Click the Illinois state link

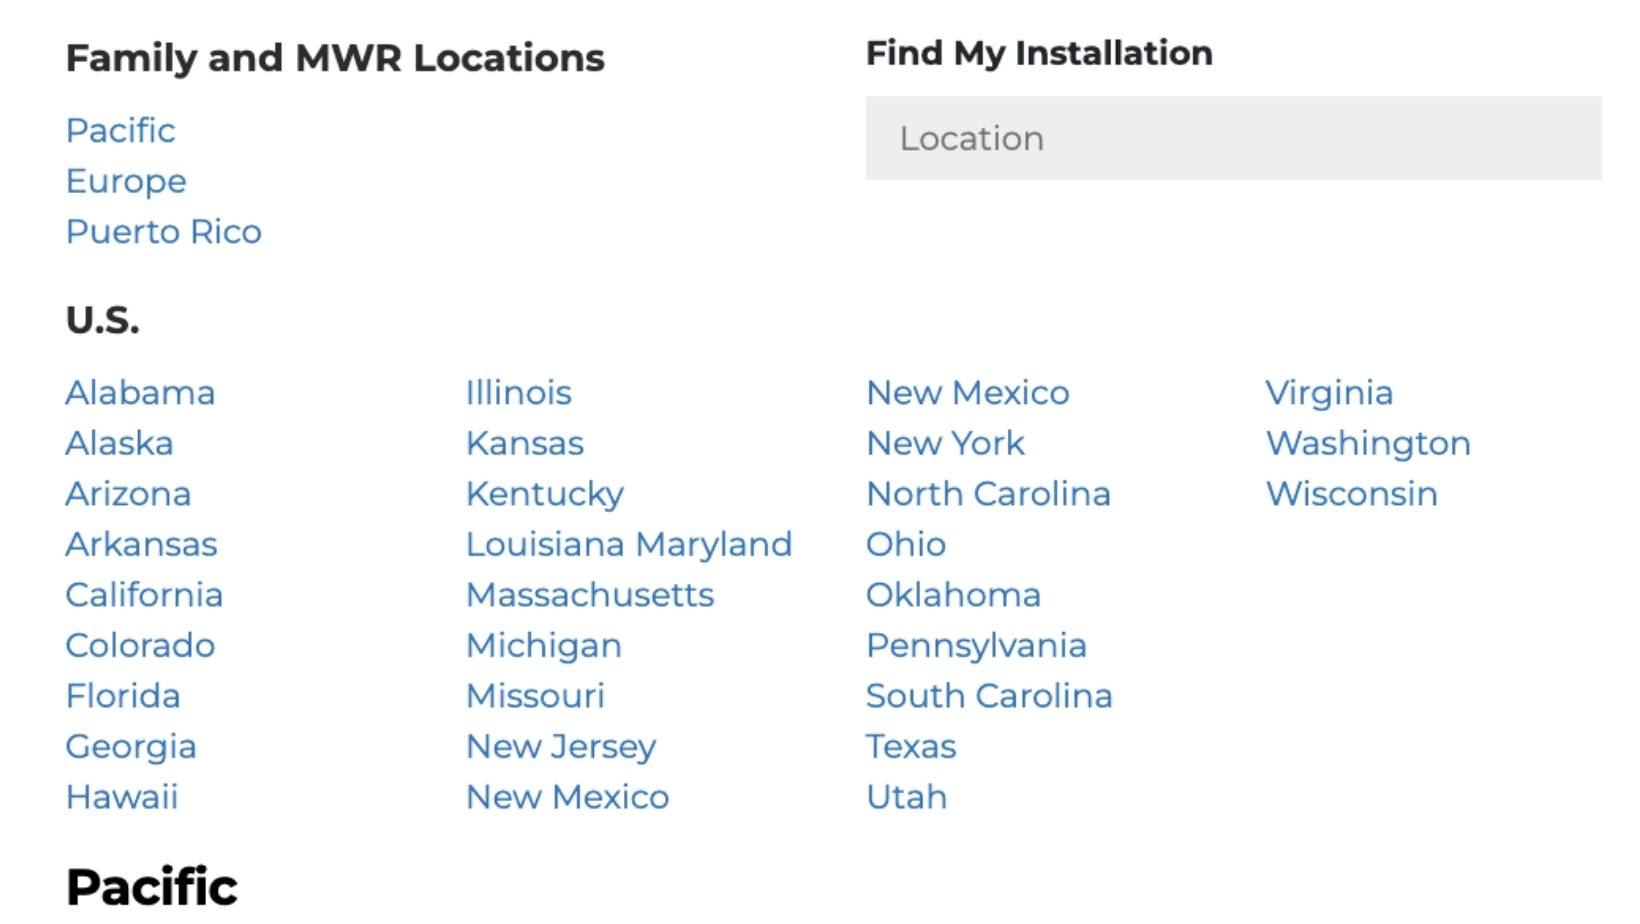tap(518, 393)
